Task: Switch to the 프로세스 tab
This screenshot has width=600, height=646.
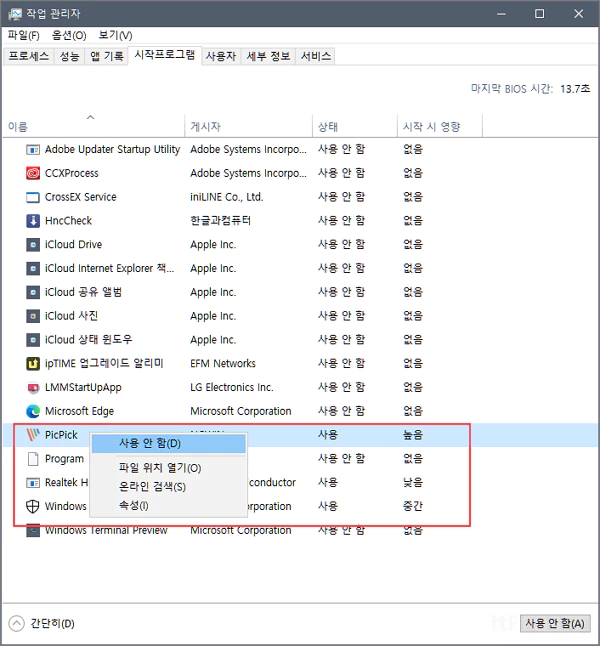Action: pyautogui.click(x=29, y=56)
